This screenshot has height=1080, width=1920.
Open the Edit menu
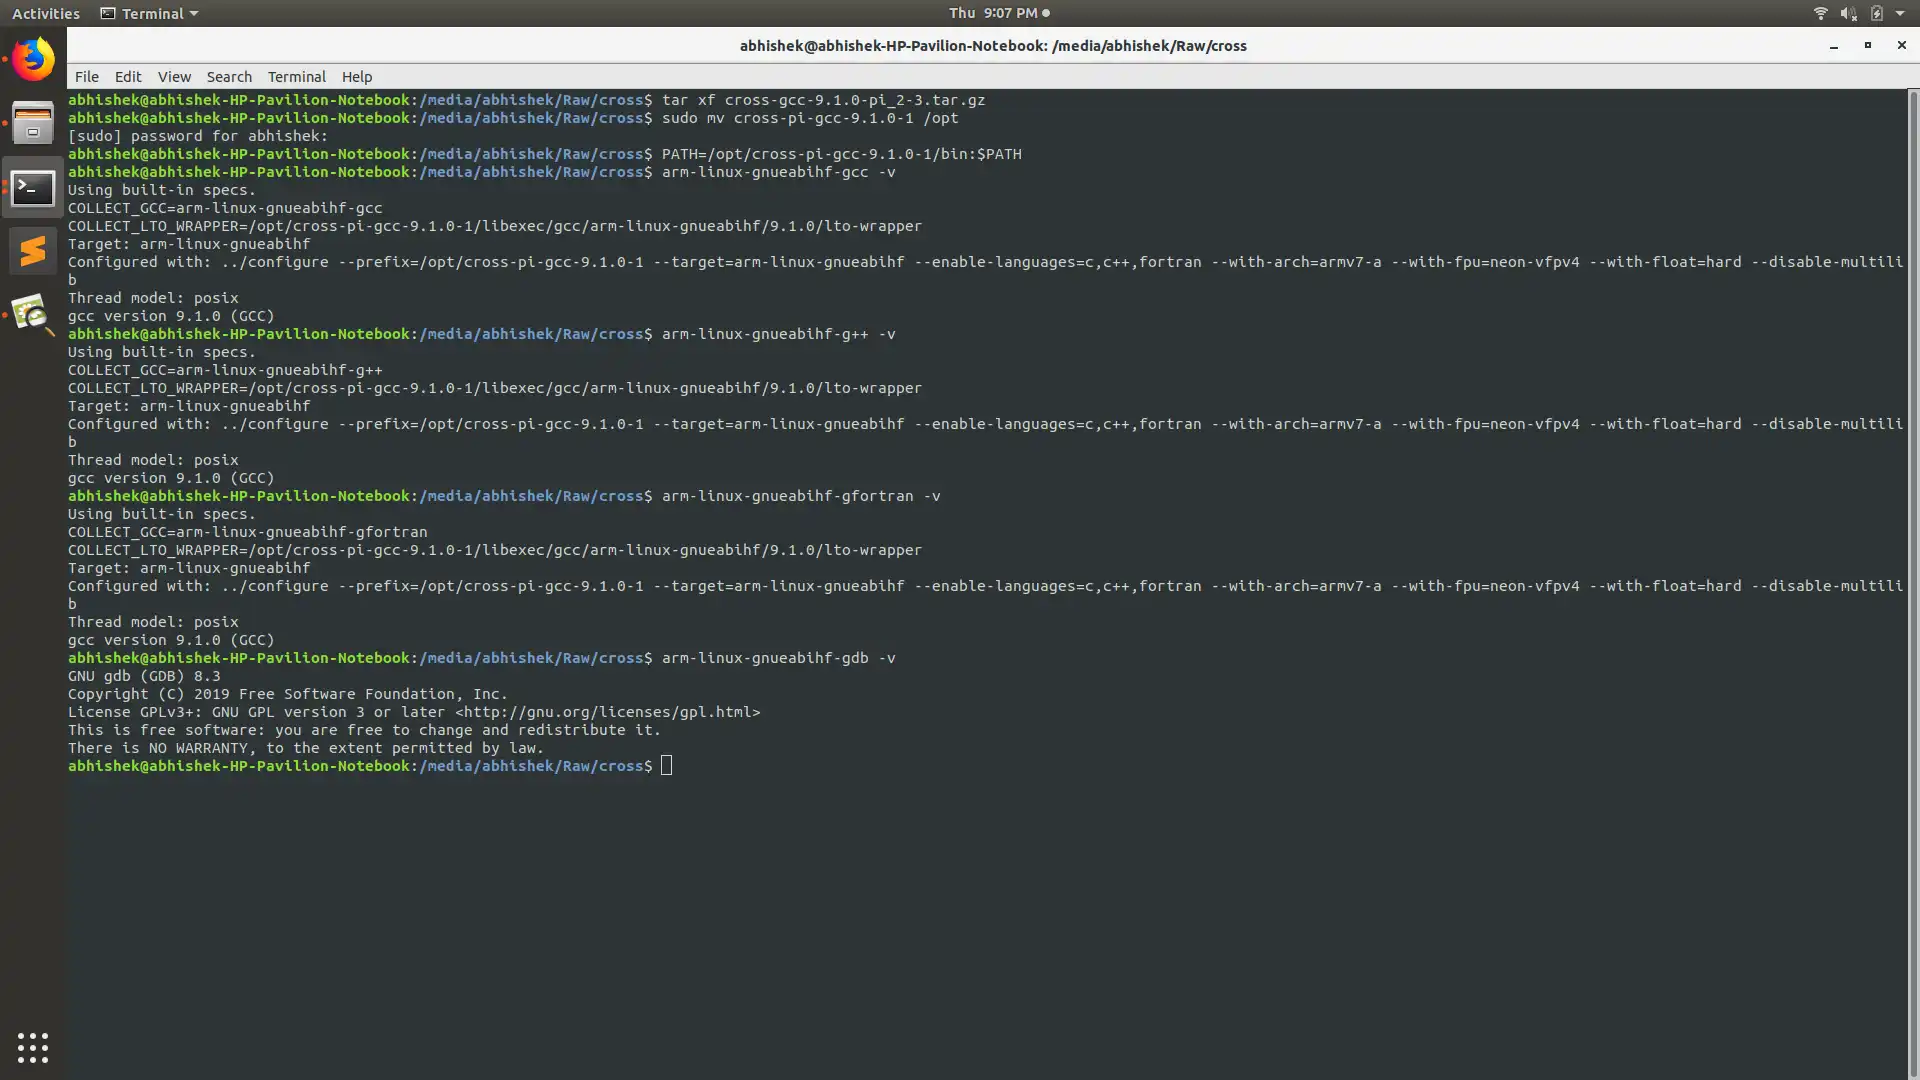pos(128,77)
